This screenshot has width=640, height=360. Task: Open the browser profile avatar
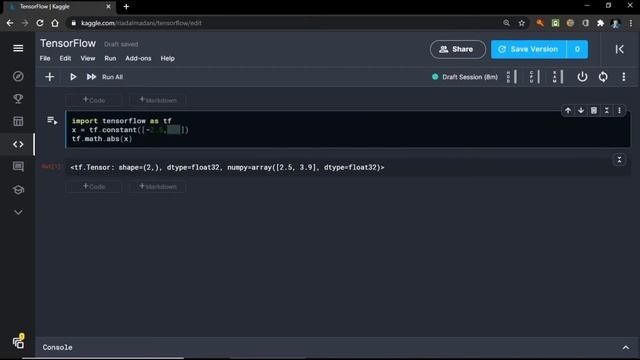[616, 23]
